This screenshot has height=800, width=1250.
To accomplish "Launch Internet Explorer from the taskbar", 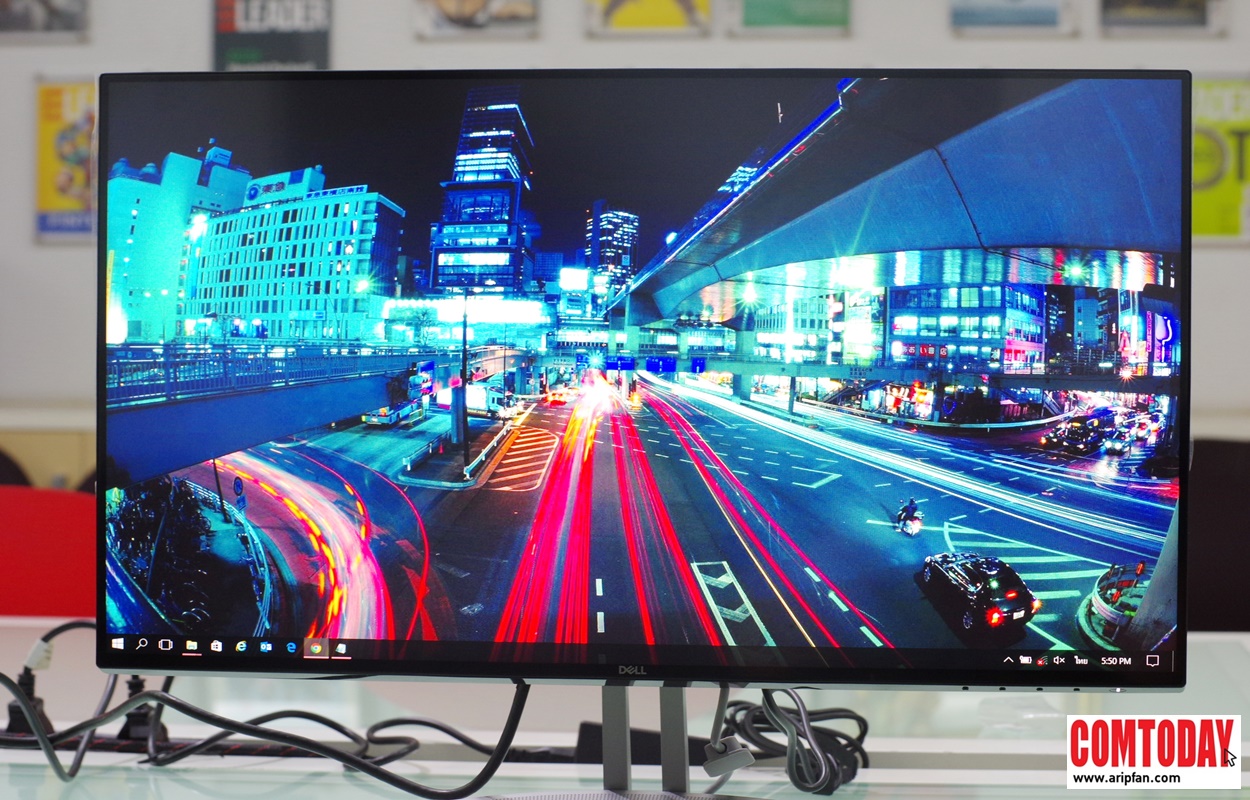I will (x=241, y=646).
